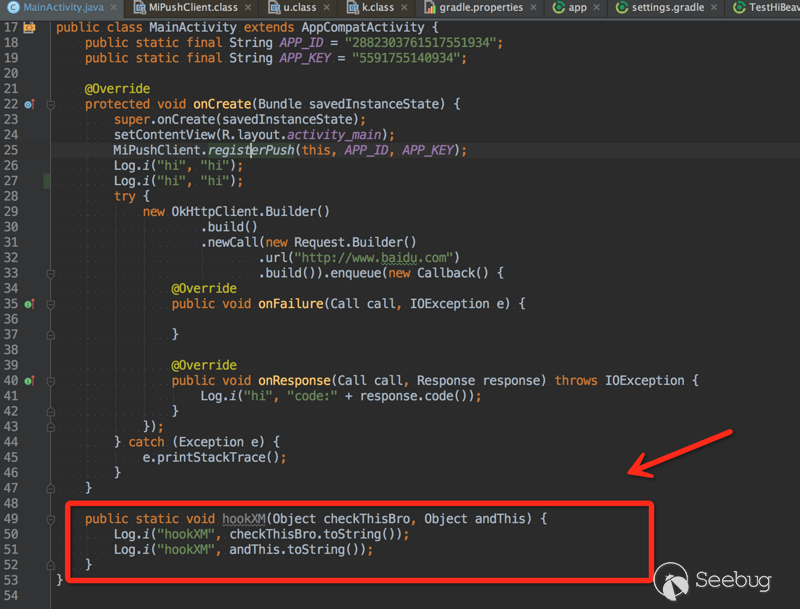Click the onFailure method name

[291, 304]
